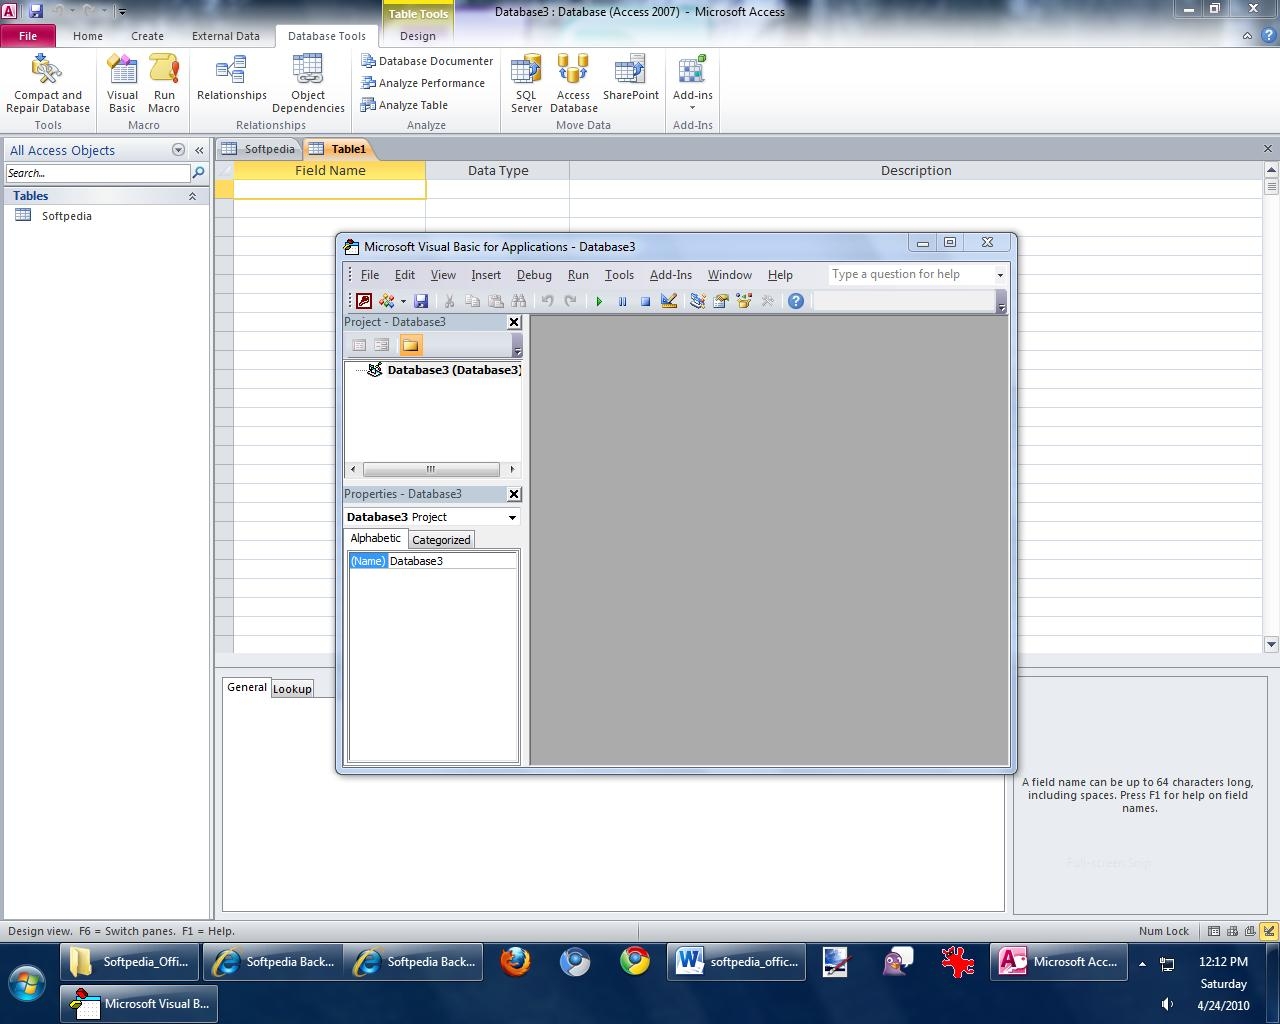Click the SharePoint ribbon icon

coord(631,80)
